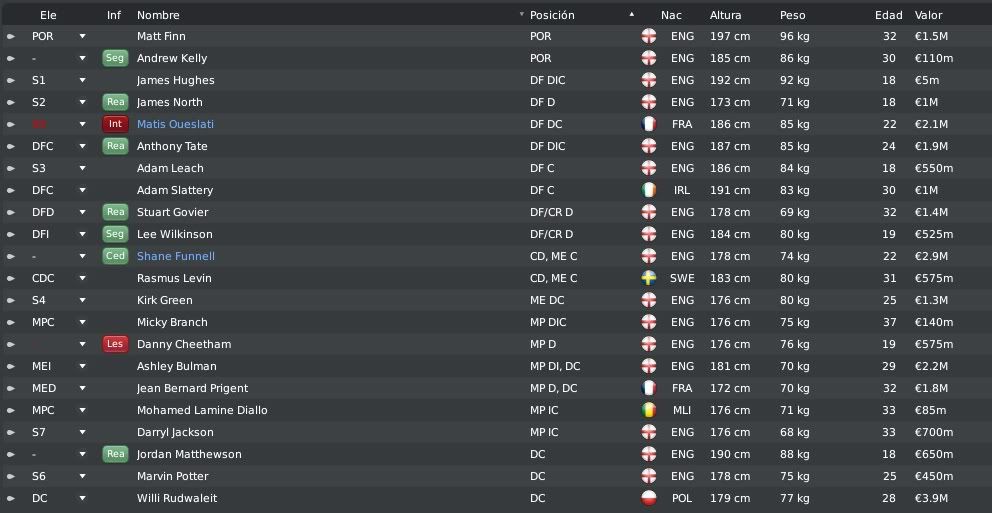Click Willi Rudwaleit's Poland flag icon

click(648, 498)
